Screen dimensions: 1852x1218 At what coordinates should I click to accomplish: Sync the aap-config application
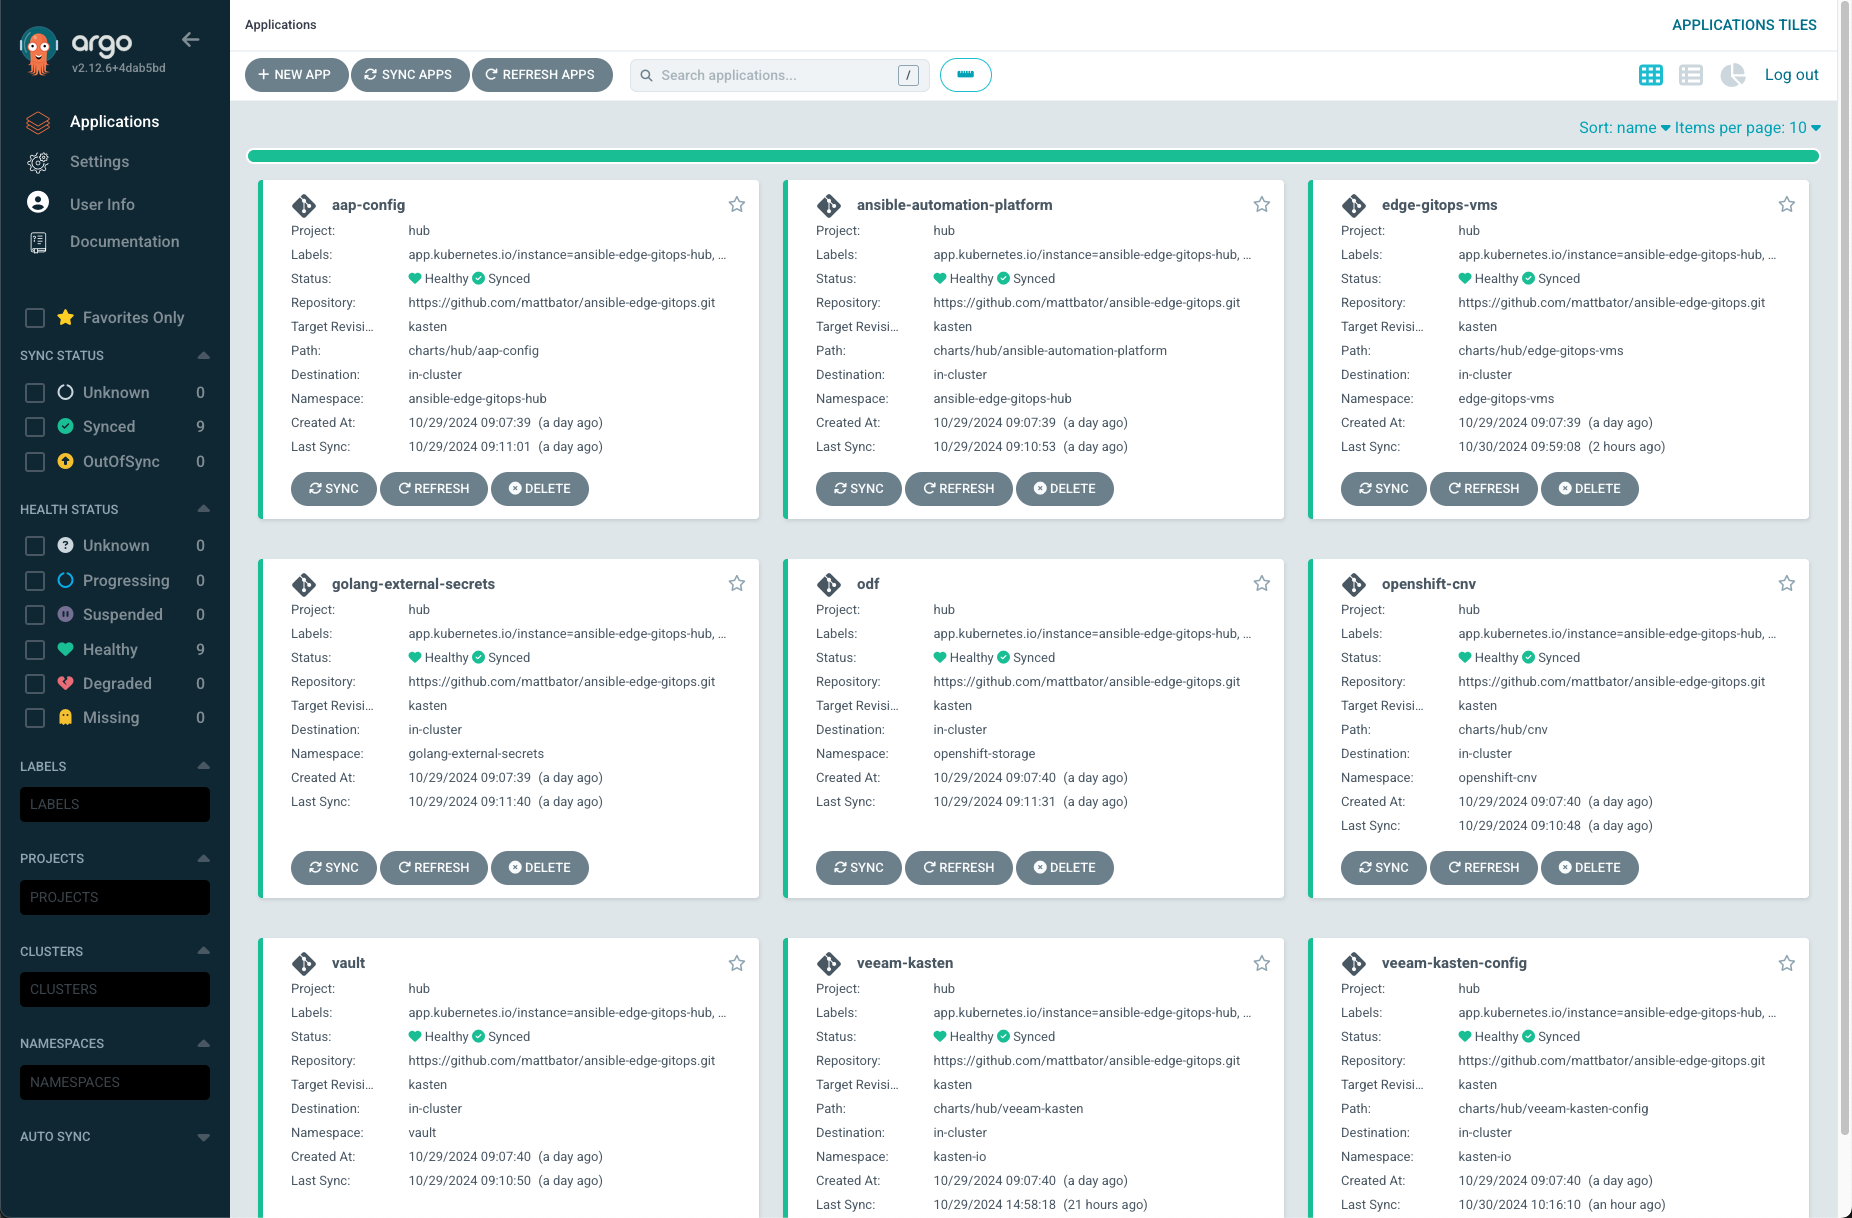334,489
